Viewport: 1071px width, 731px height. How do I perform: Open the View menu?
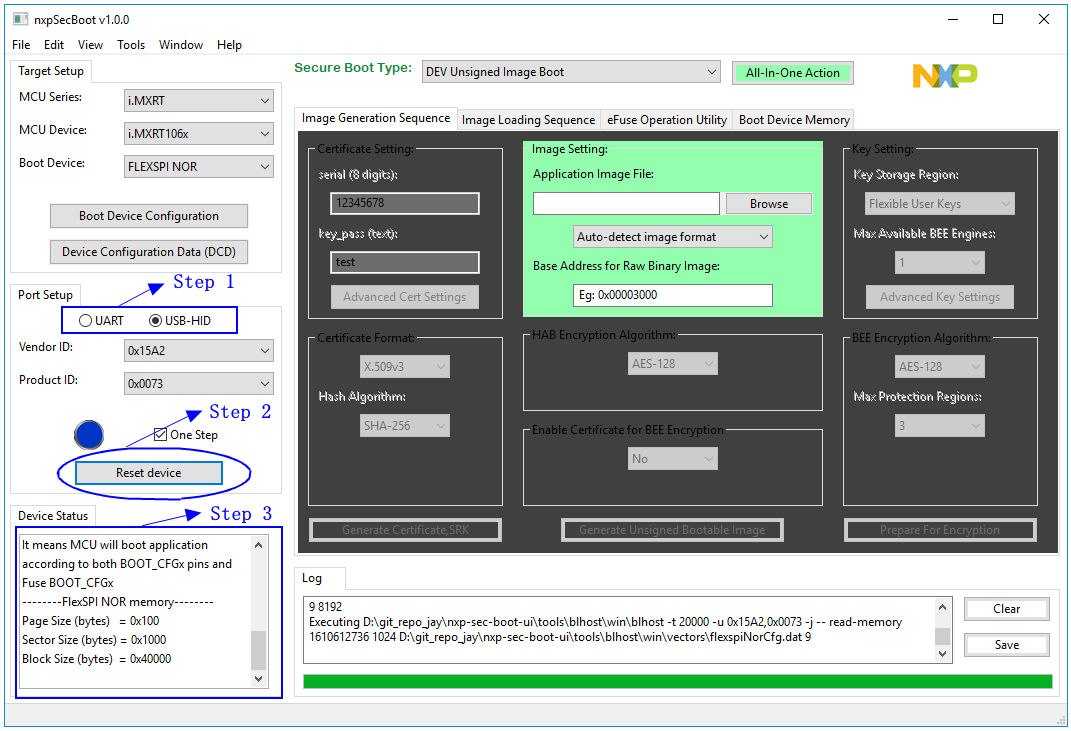[90, 44]
